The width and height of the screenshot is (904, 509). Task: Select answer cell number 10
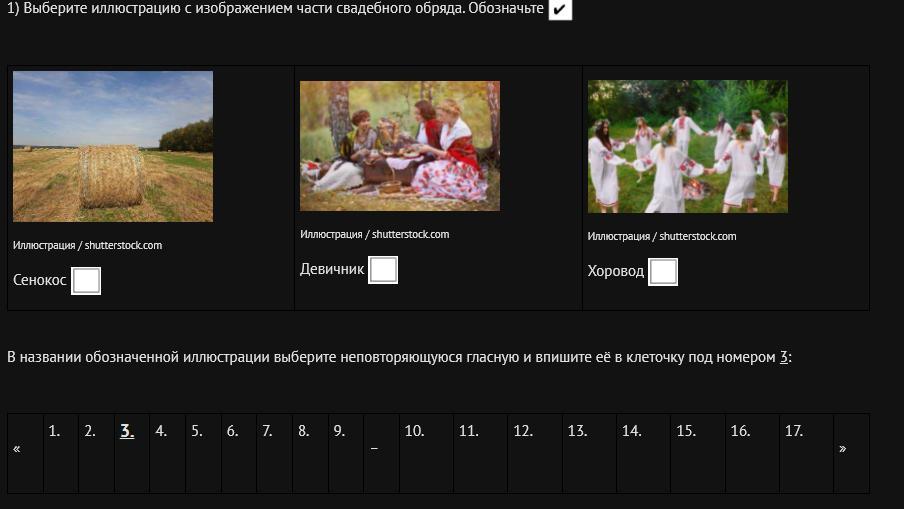click(427, 453)
